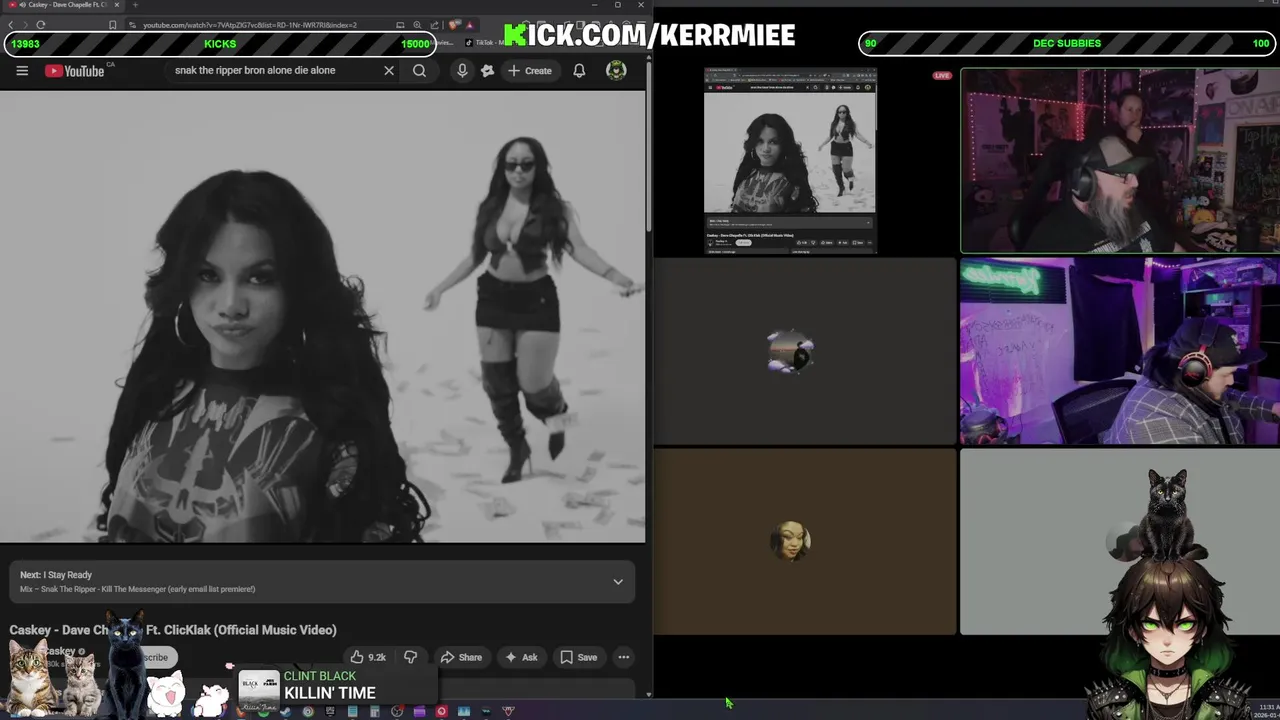
Task: Open the YouTube guide hamburger menu
Action: click(22, 70)
